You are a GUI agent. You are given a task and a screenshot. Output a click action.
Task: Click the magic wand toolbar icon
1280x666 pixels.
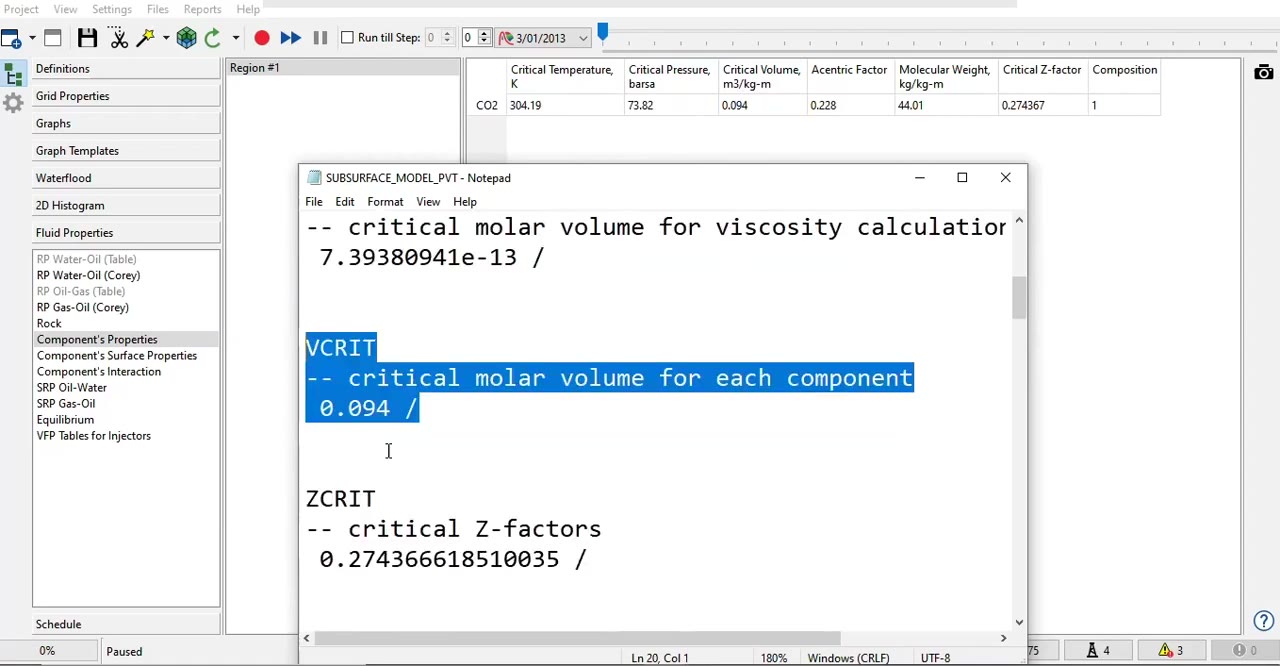coord(146,37)
